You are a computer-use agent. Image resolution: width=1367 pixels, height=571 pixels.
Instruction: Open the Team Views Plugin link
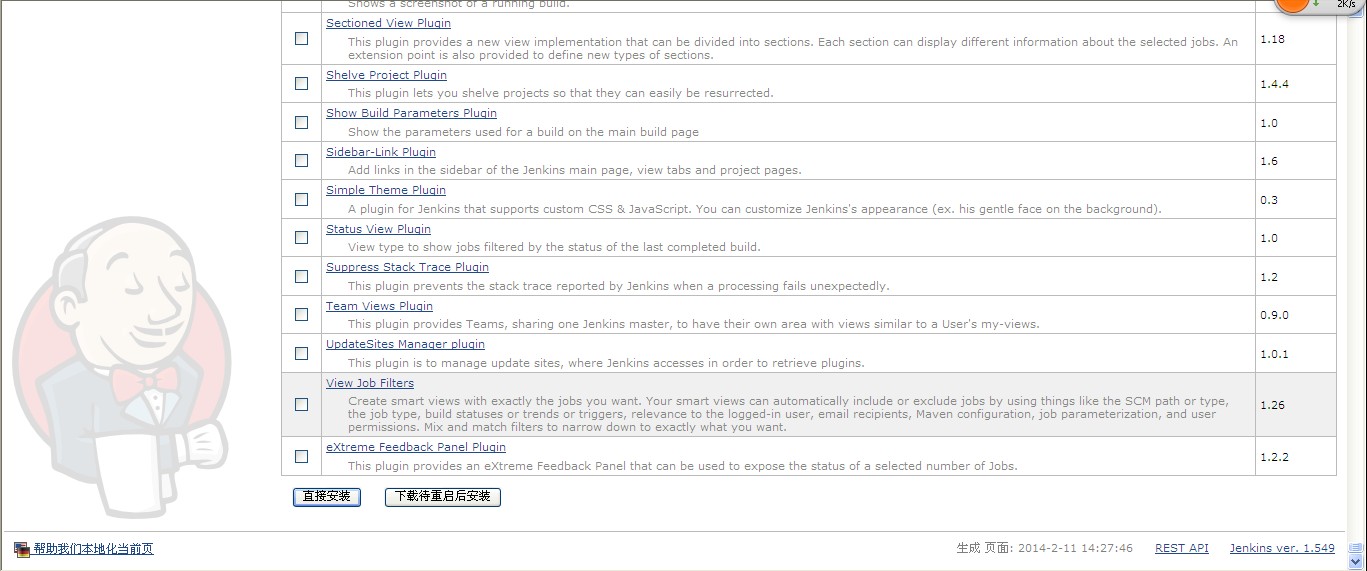(379, 306)
